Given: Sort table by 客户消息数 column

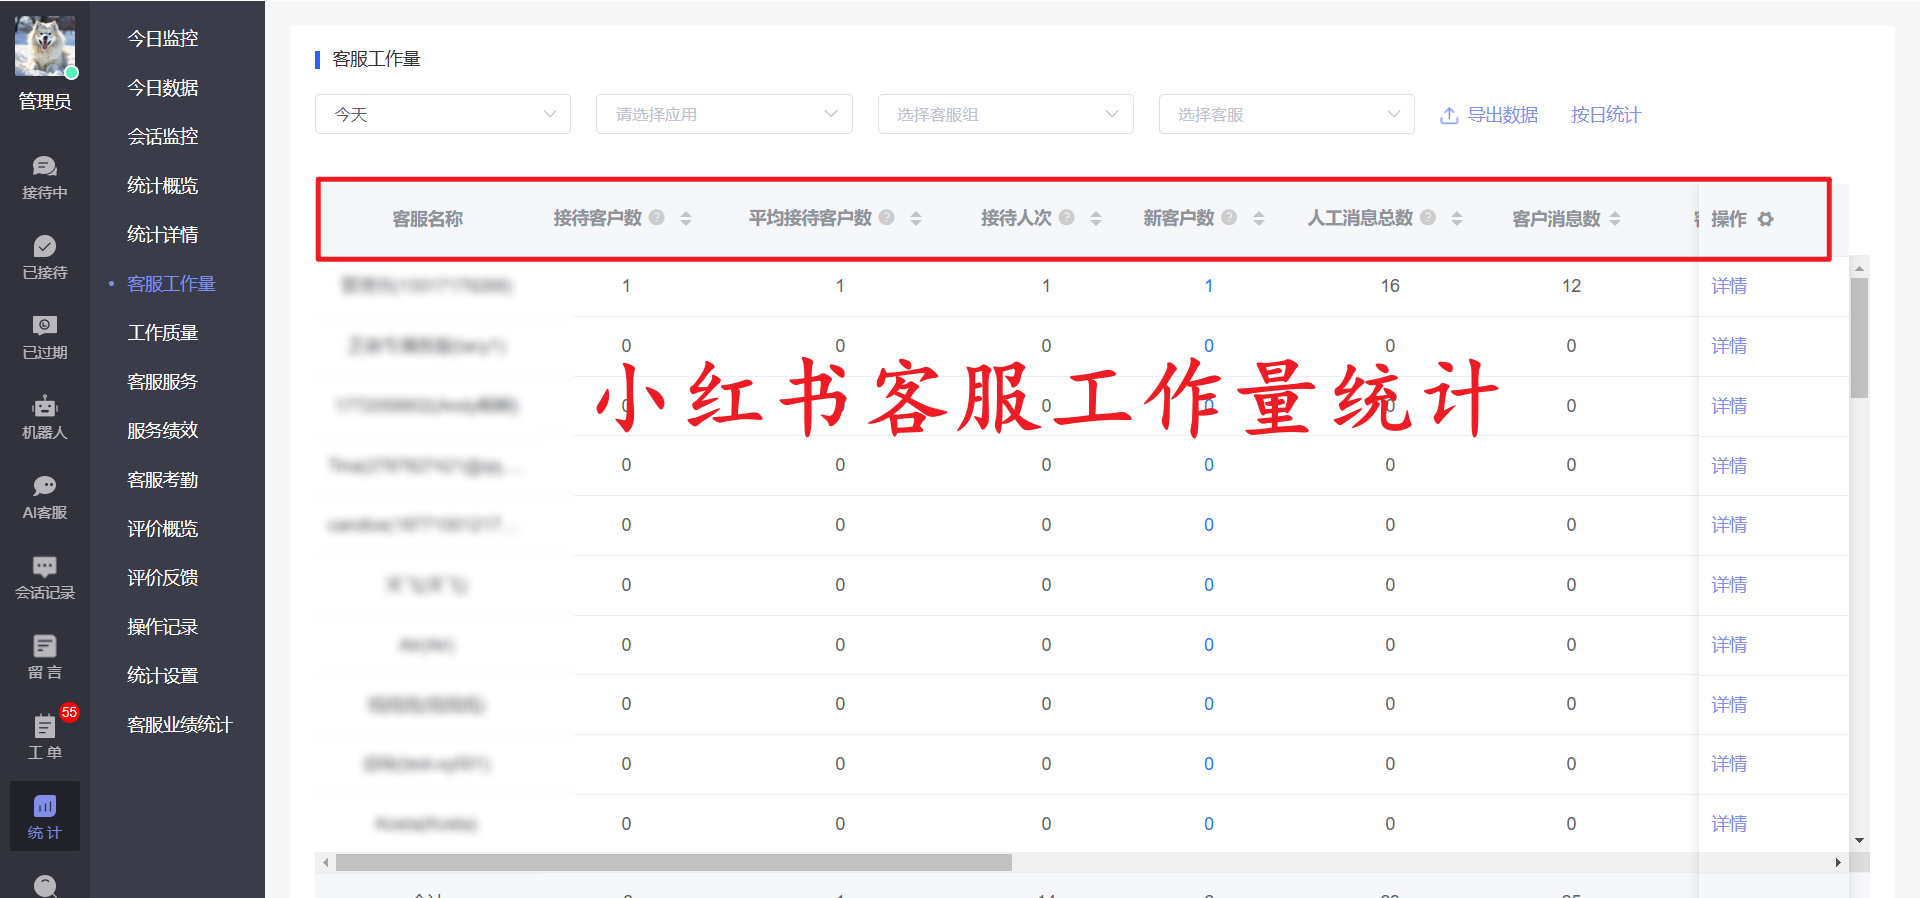Looking at the screenshot, I should click(x=1615, y=218).
